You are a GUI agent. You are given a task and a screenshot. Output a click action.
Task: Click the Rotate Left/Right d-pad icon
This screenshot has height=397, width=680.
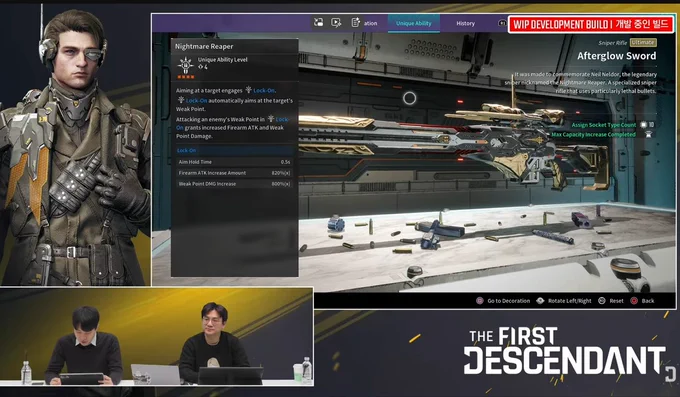(540, 301)
